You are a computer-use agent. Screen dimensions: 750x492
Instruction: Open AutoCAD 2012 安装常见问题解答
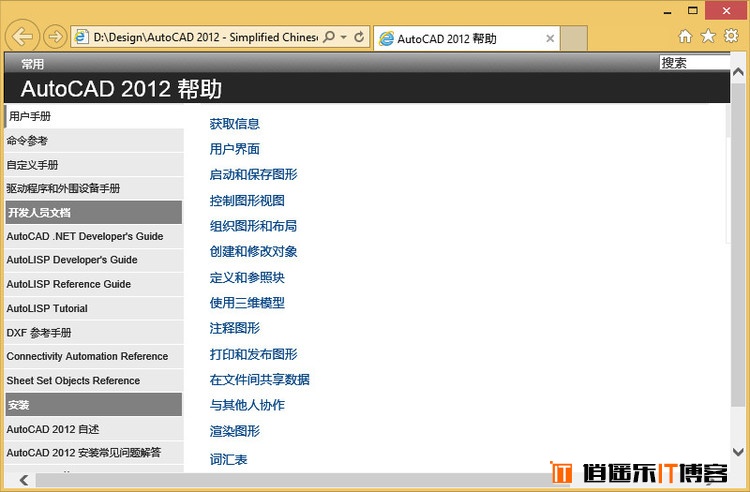pos(94,452)
